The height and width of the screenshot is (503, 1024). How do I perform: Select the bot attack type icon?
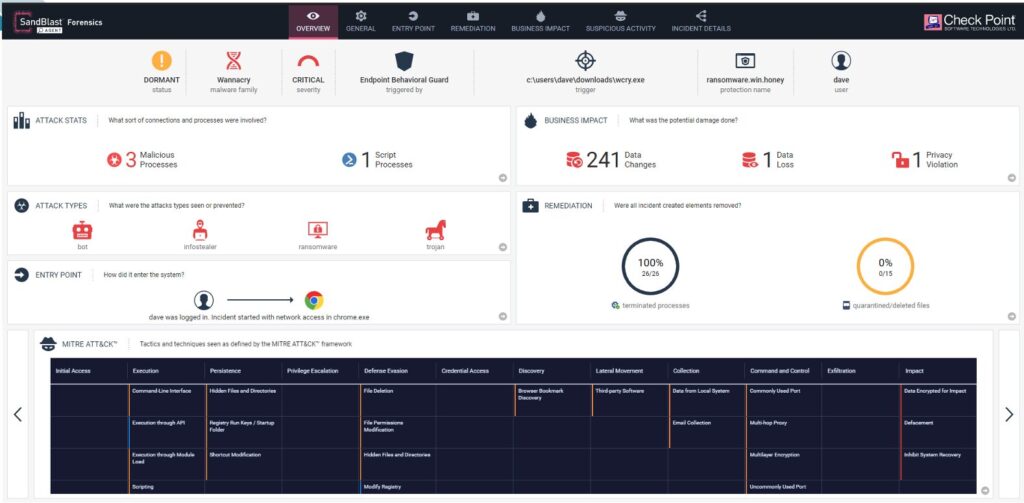[x=82, y=230]
